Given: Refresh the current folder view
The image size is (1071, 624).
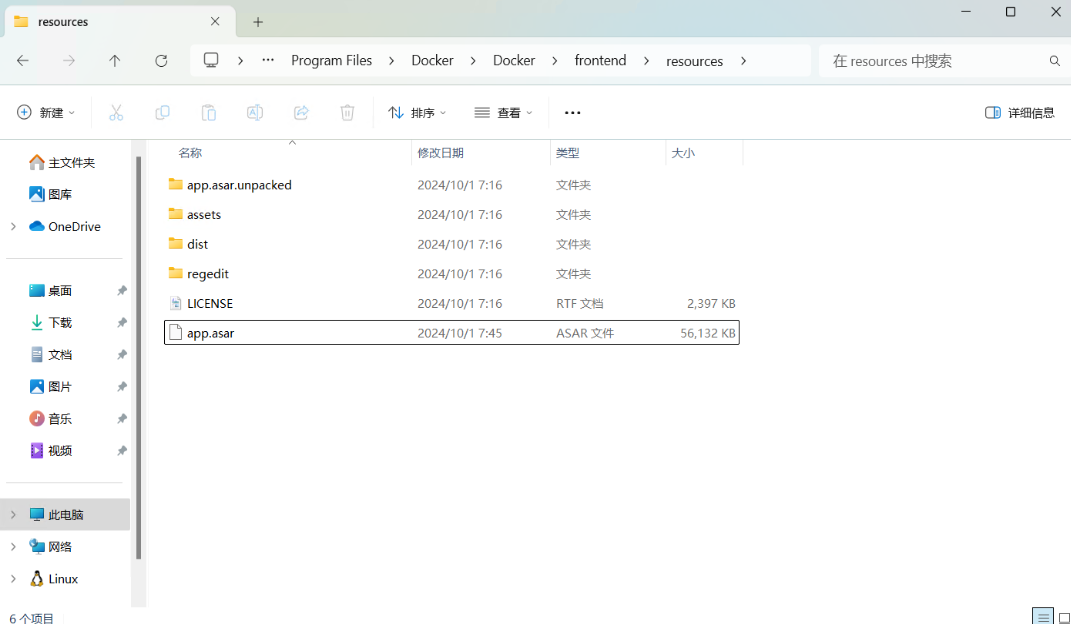Looking at the screenshot, I should click(161, 61).
